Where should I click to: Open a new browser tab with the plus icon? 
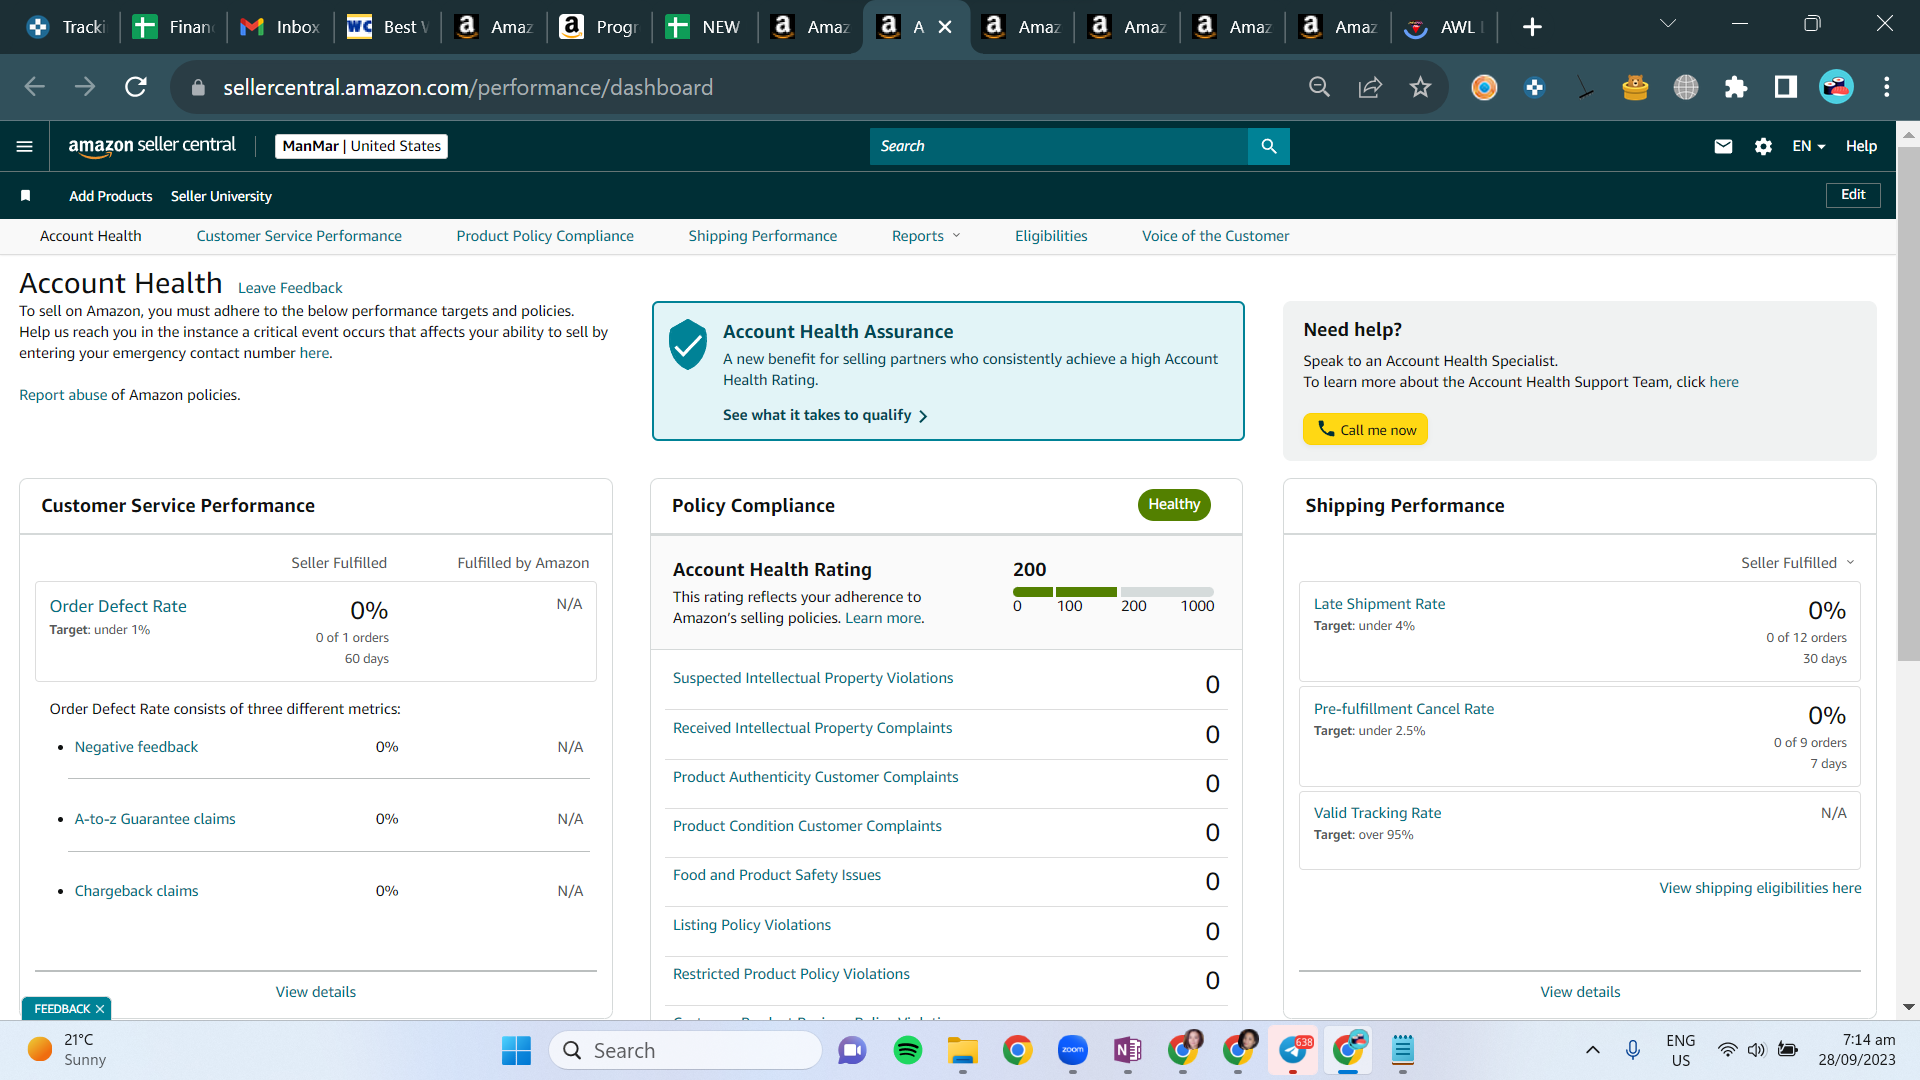point(1532,27)
